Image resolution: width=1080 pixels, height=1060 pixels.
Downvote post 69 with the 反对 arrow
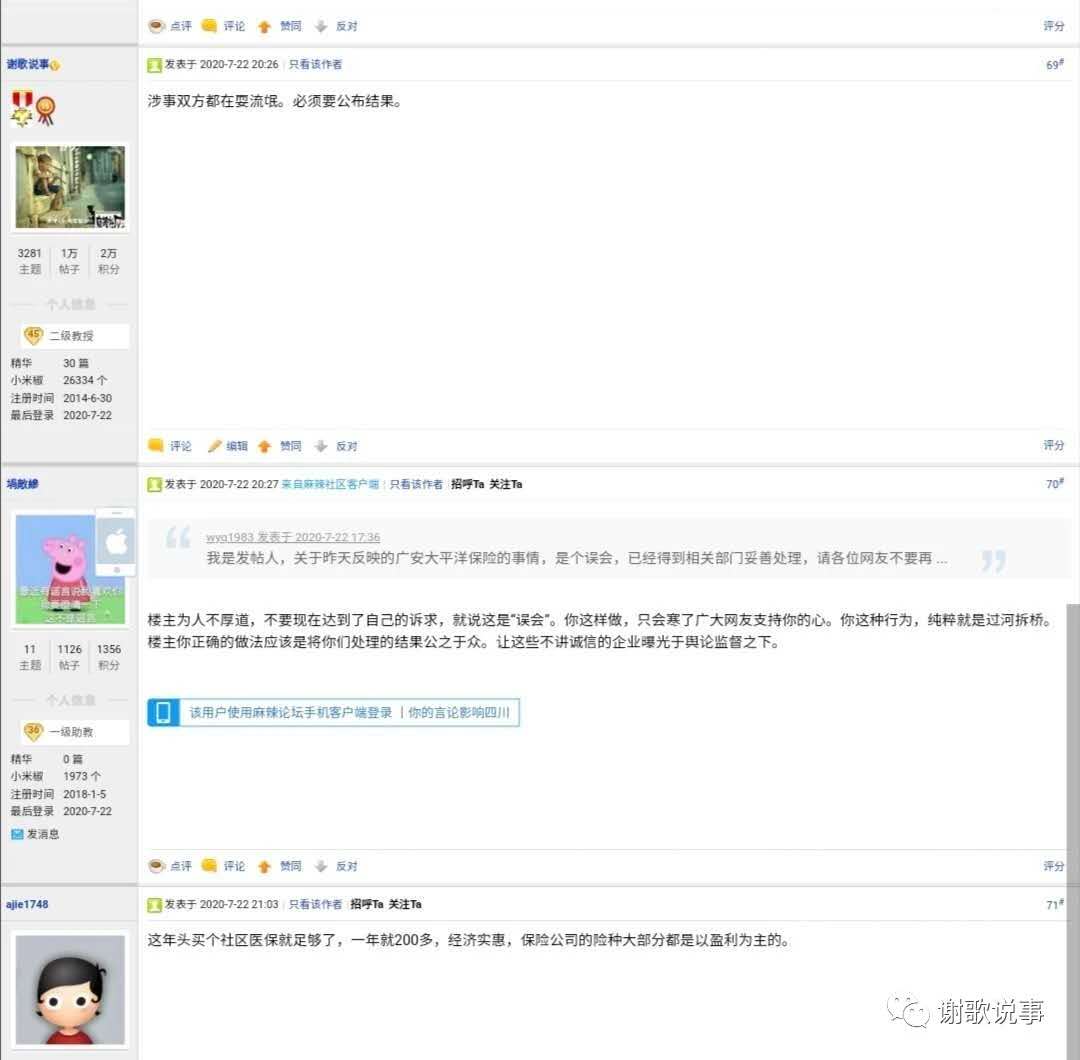pos(321,446)
